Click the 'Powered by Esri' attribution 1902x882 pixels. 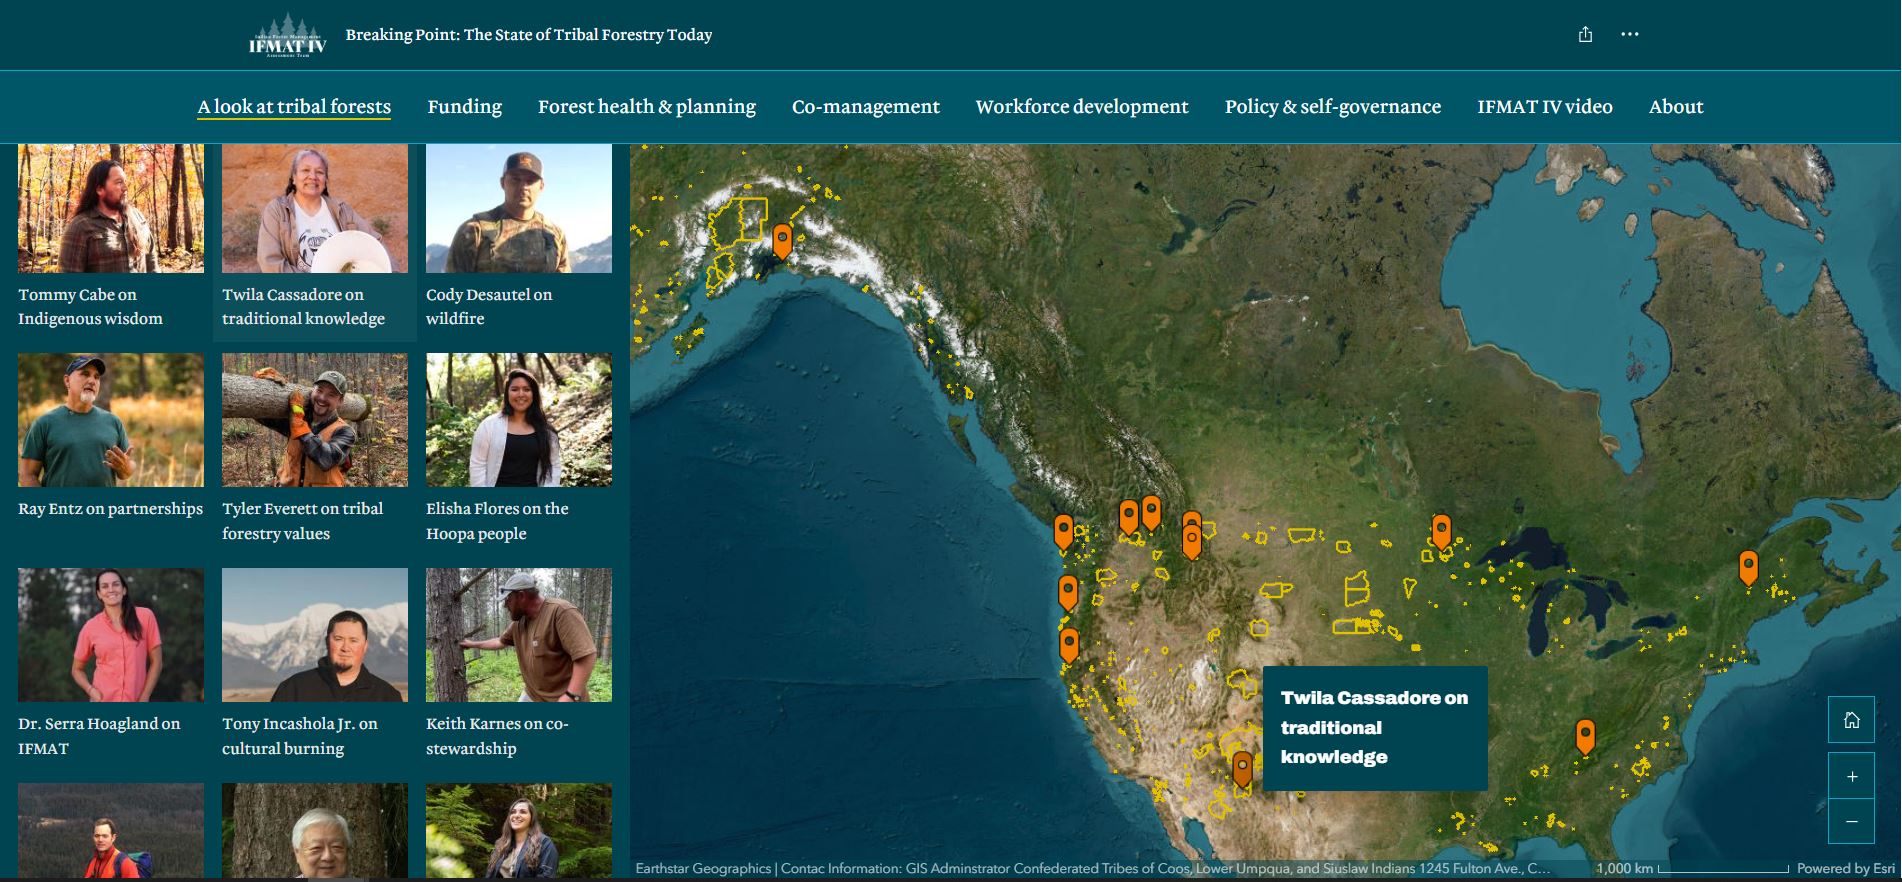1845,869
